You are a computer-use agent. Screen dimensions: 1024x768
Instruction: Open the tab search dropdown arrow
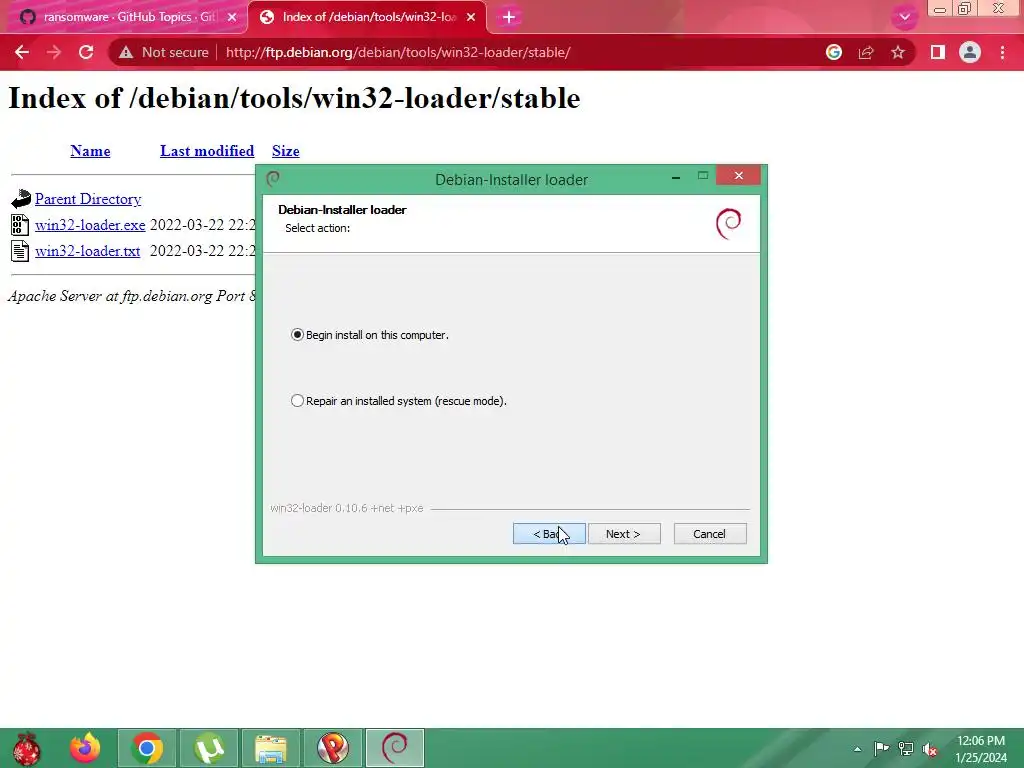904,17
